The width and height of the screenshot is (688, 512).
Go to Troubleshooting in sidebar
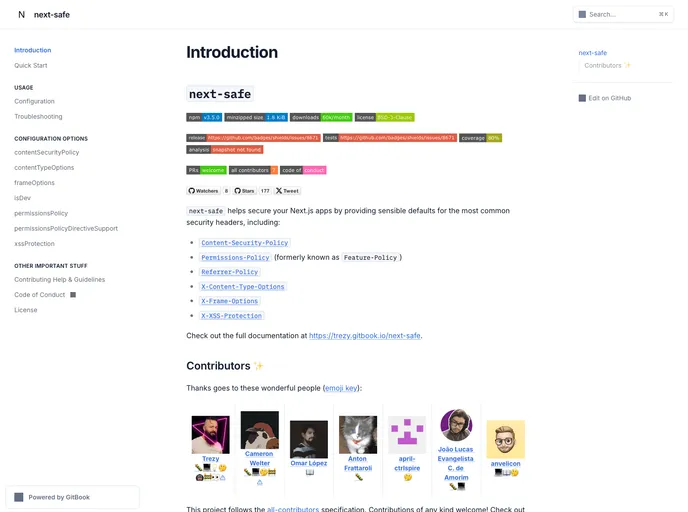pyautogui.click(x=38, y=116)
